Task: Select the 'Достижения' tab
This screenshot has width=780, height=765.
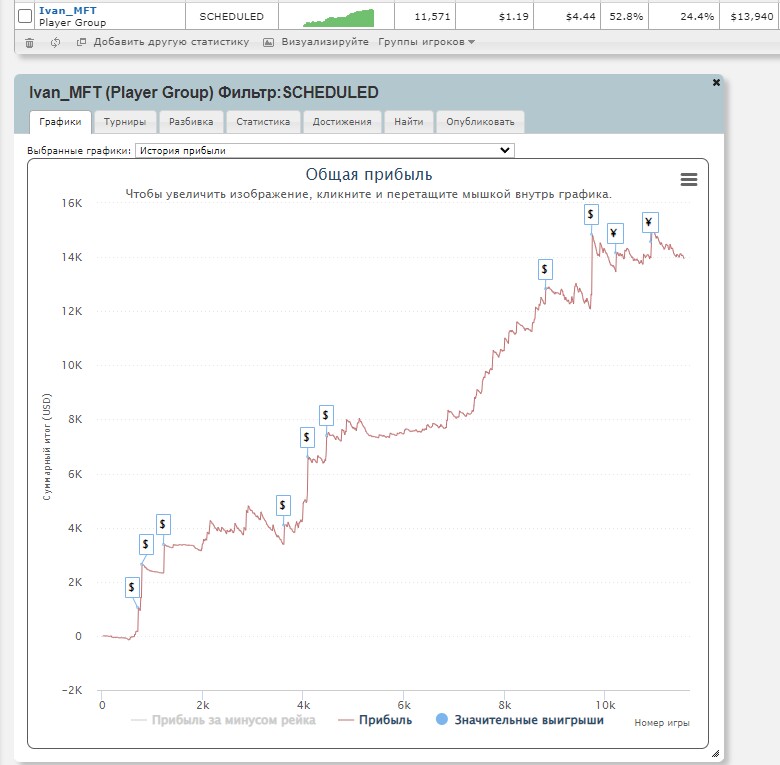Action: pos(343,122)
